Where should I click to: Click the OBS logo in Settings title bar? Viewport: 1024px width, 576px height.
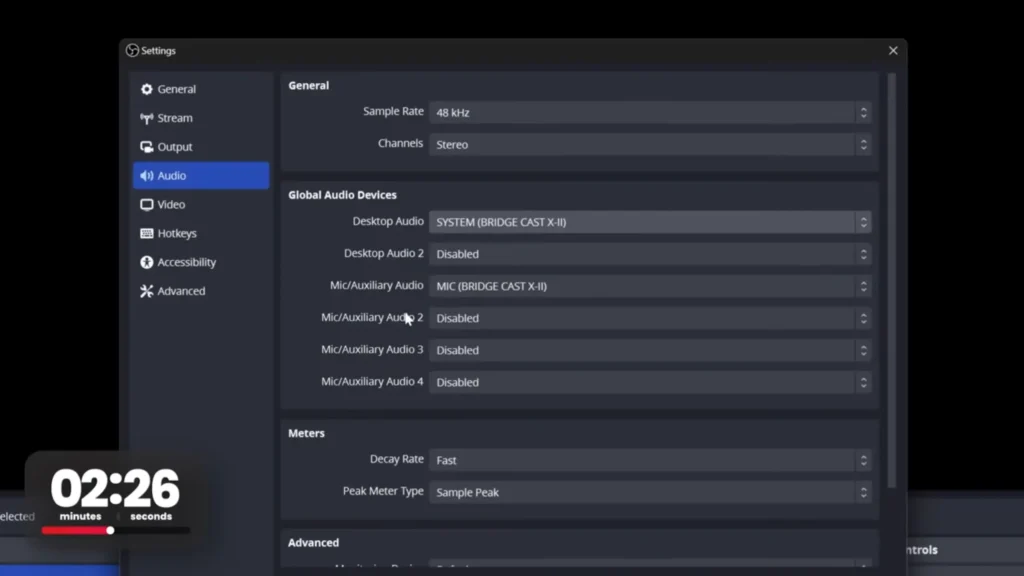pyautogui.click(x=133, y=50)
